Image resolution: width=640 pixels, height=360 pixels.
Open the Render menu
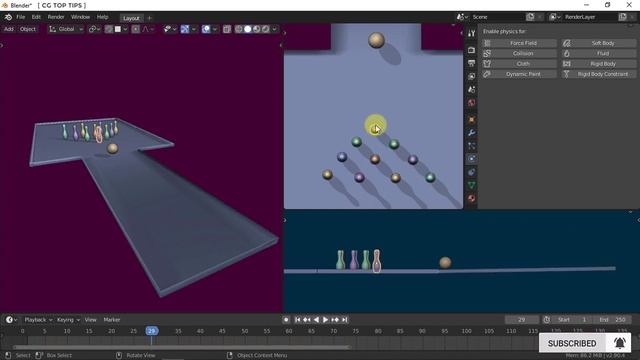point(56,17)
